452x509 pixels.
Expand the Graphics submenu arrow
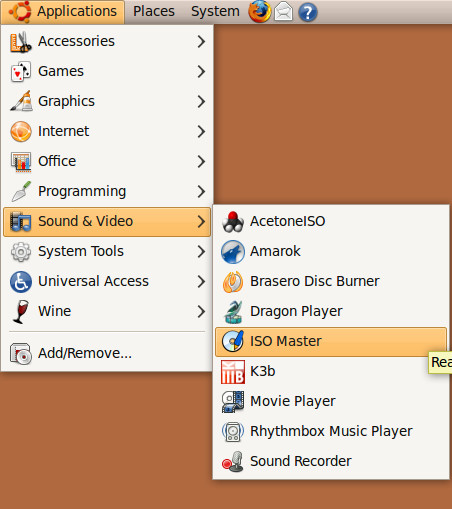tap(201, 101)
